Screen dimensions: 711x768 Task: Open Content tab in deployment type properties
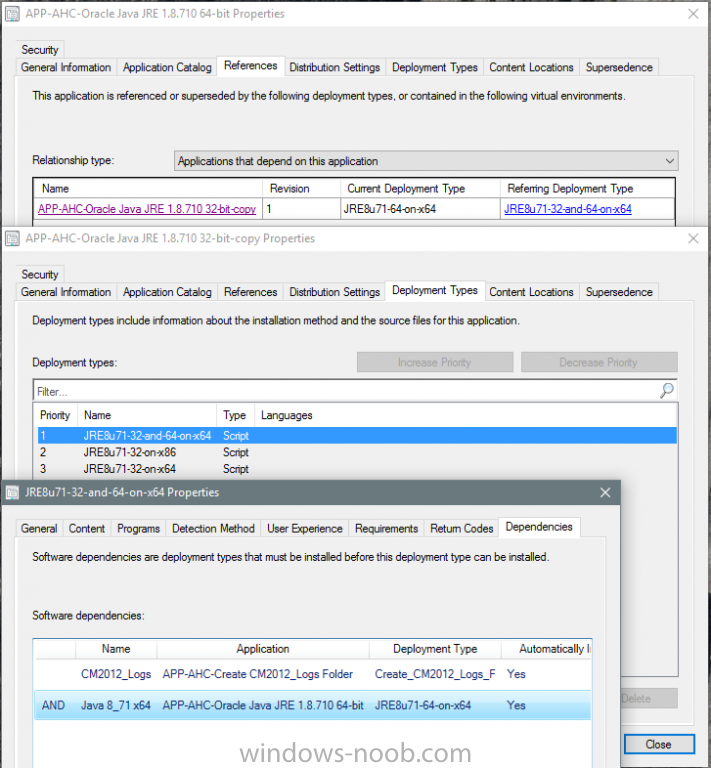point(87,528)
